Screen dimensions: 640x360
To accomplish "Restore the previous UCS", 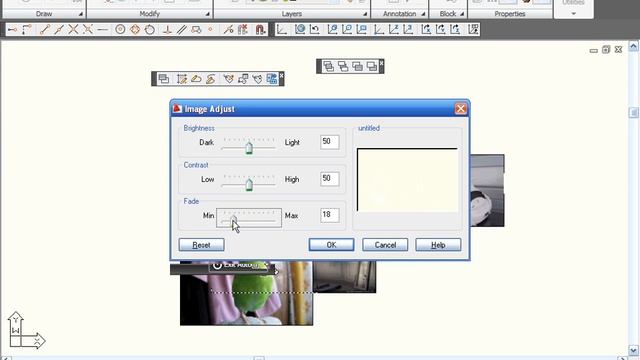I will [314, 29].
